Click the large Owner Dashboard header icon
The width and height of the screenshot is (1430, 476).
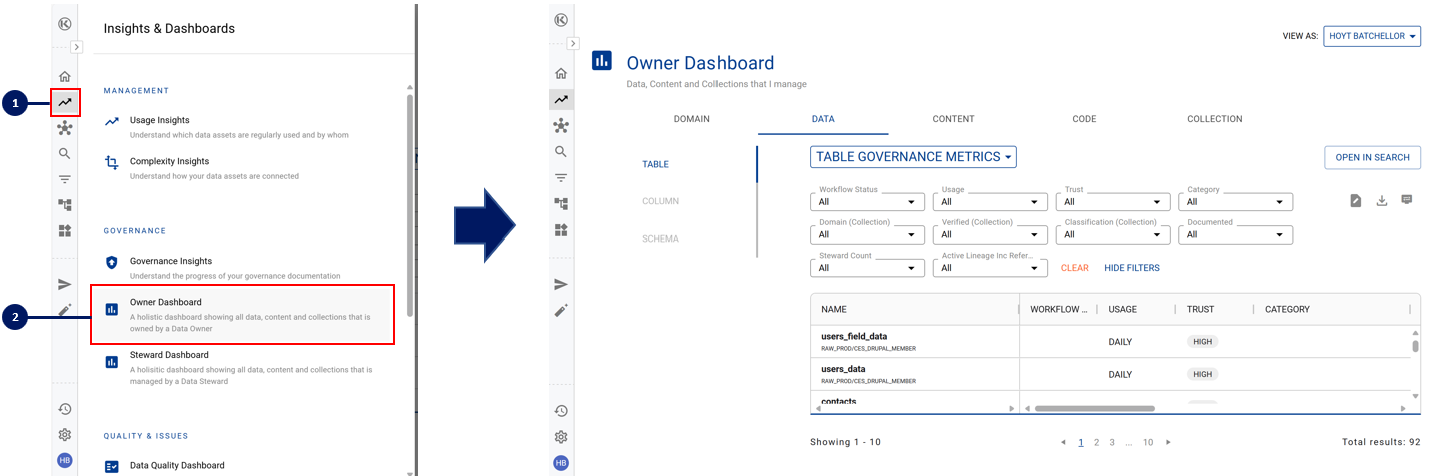click(x=601, y=61)
